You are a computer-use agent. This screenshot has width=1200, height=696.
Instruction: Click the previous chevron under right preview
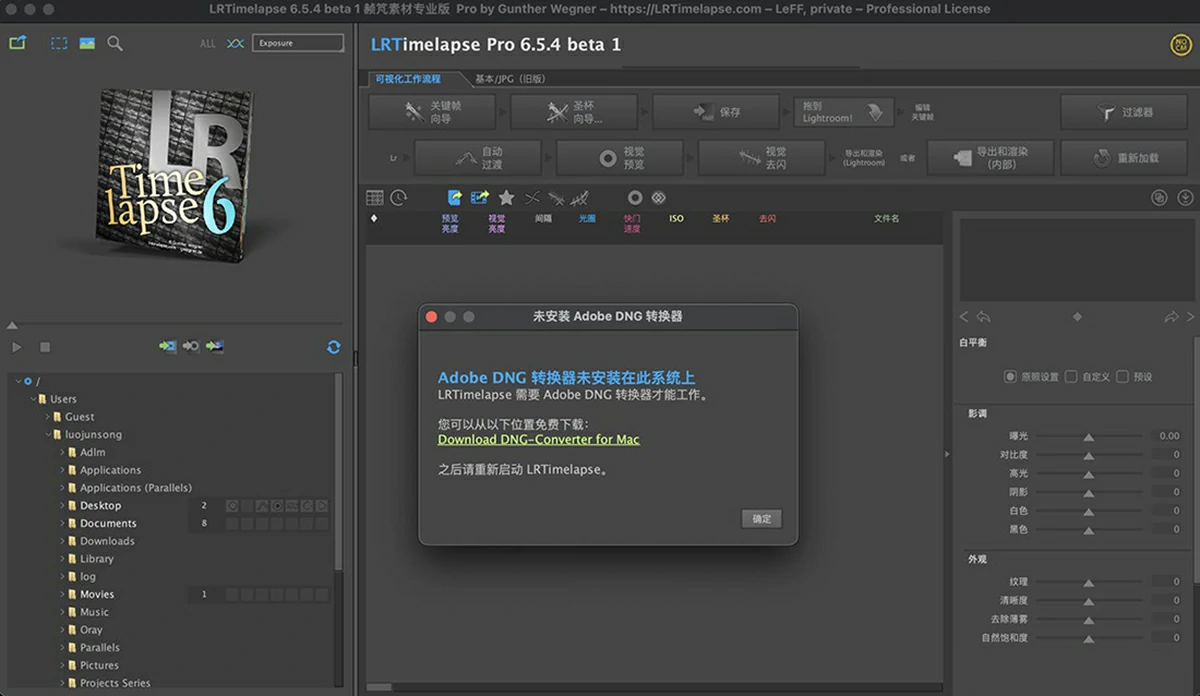point(964,317)
